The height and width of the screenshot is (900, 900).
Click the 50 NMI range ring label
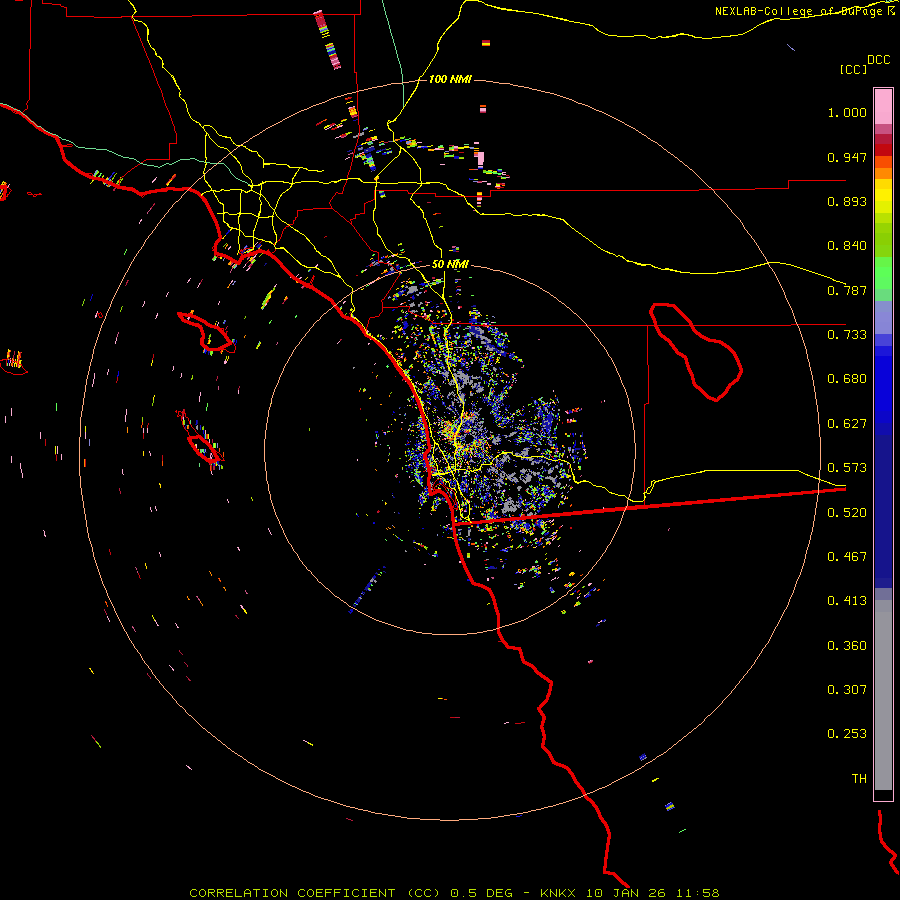point(450,264)
